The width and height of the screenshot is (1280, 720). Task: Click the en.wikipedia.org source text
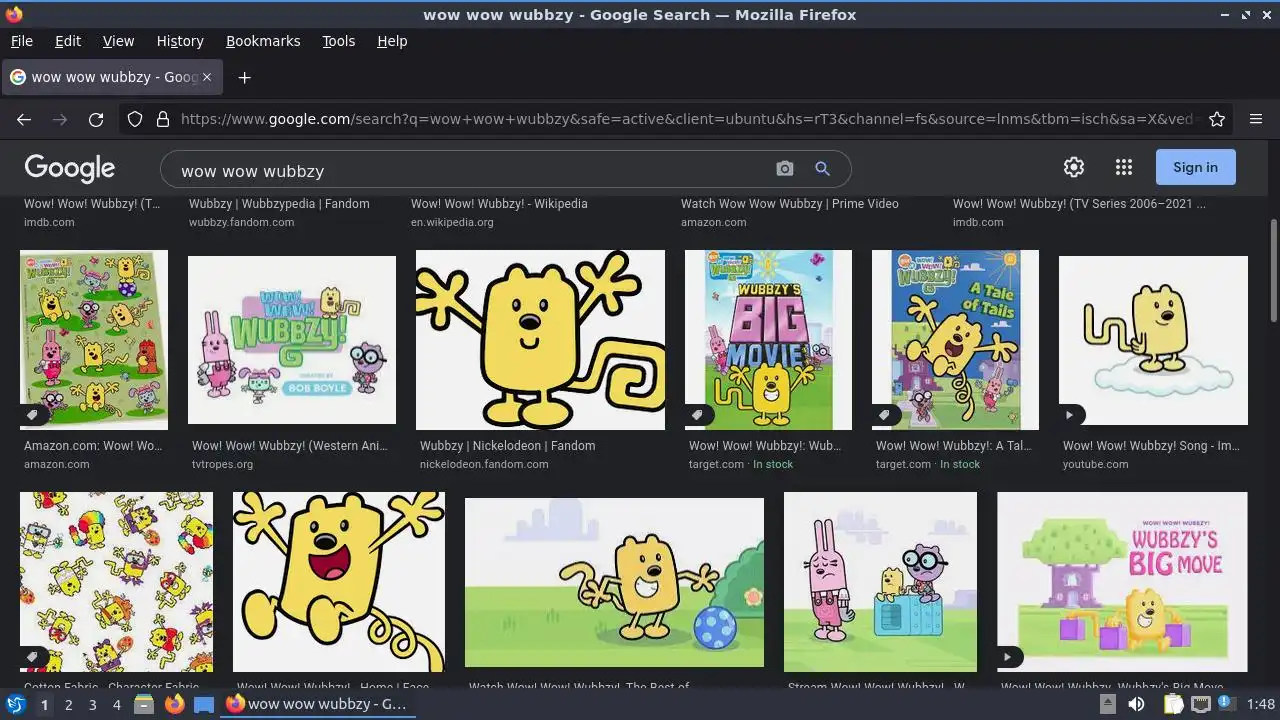click(x=452, y=222)
